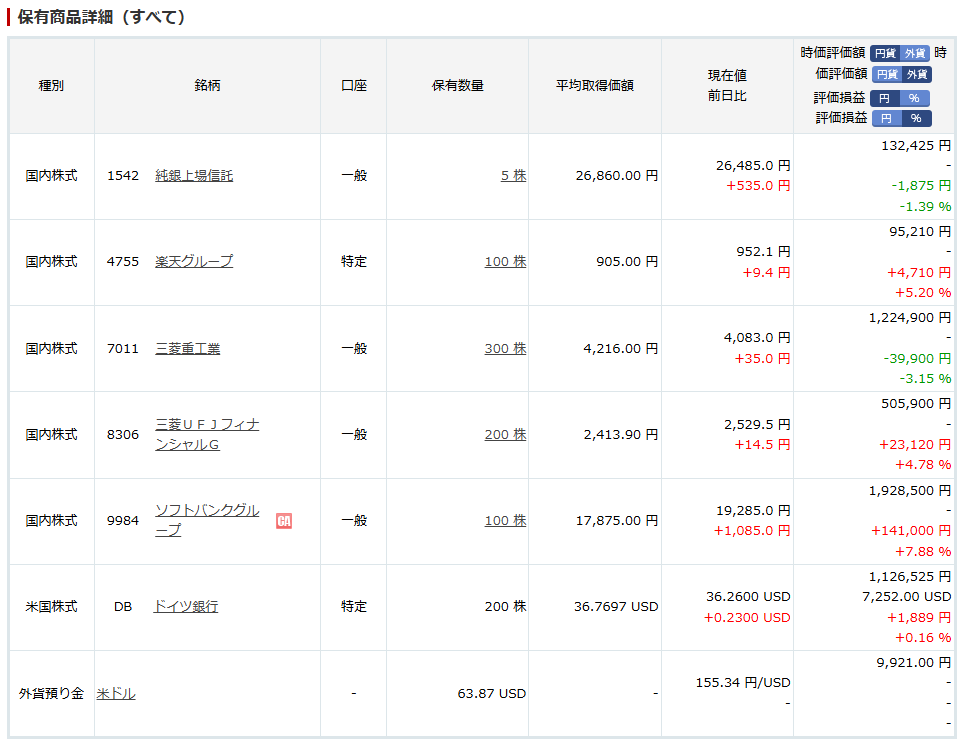Click the 米ドル foreign deposit link
The image size is (961, 746).
click(x=116, y=694)
